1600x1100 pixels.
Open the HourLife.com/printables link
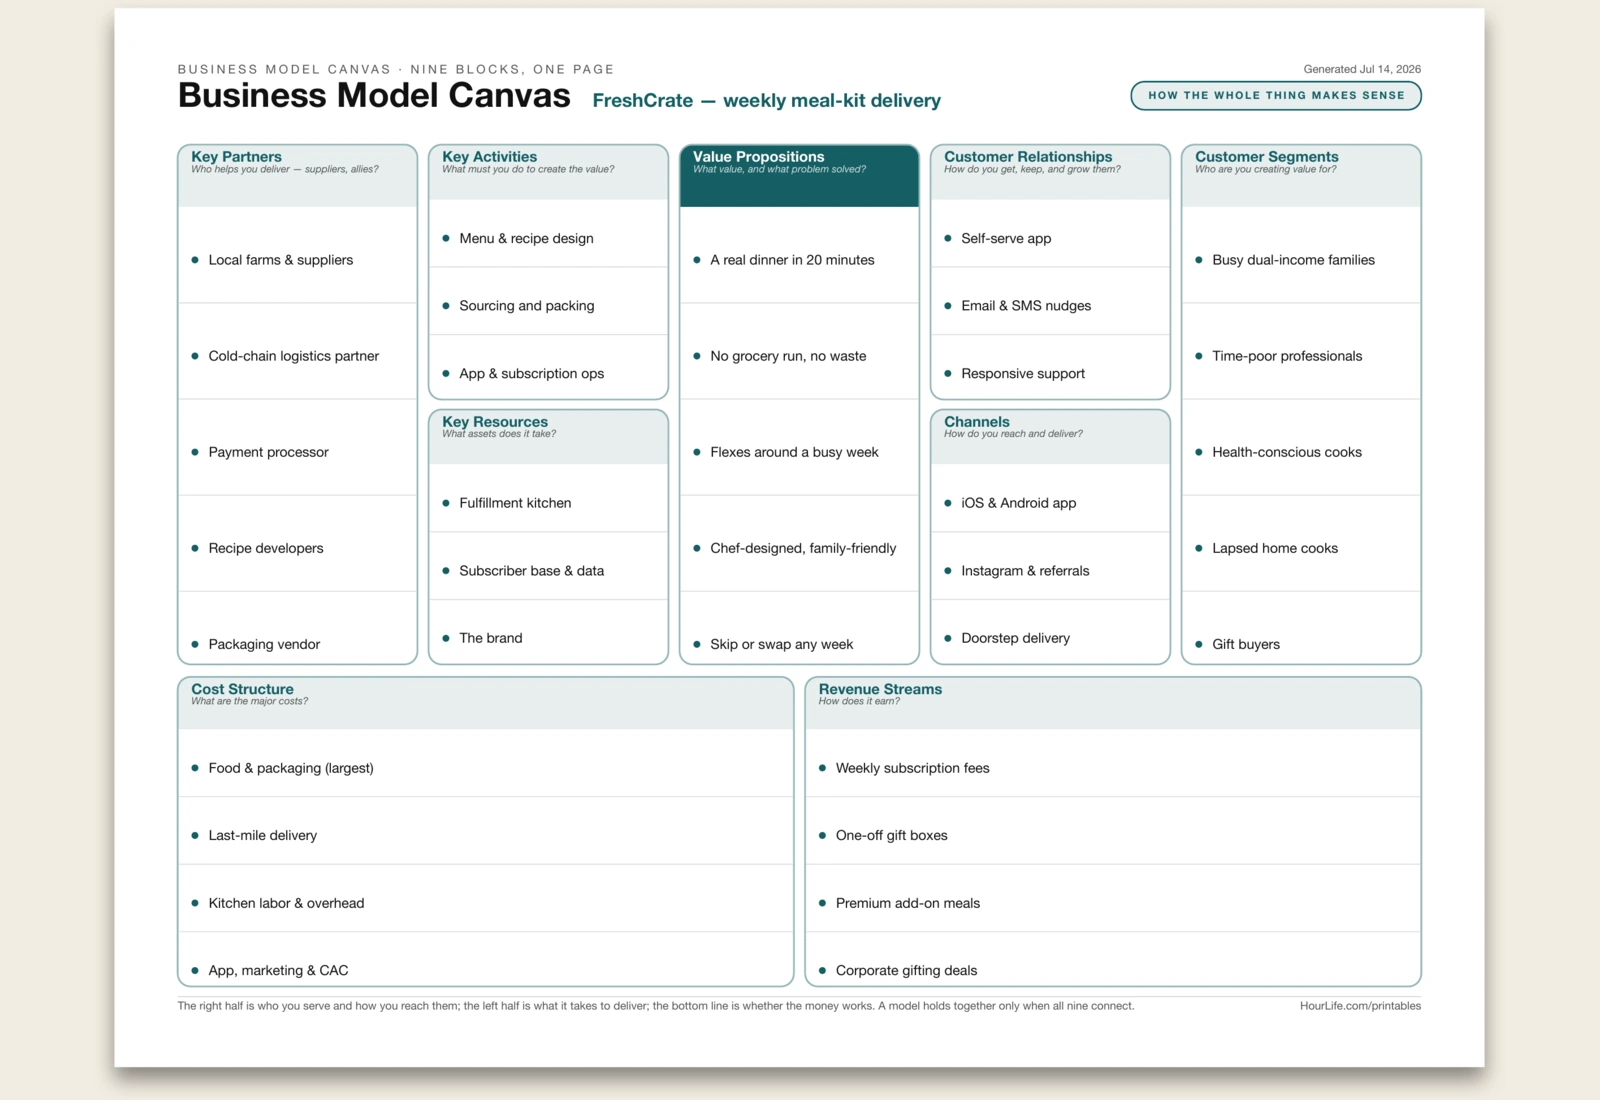(1360, 1006)
